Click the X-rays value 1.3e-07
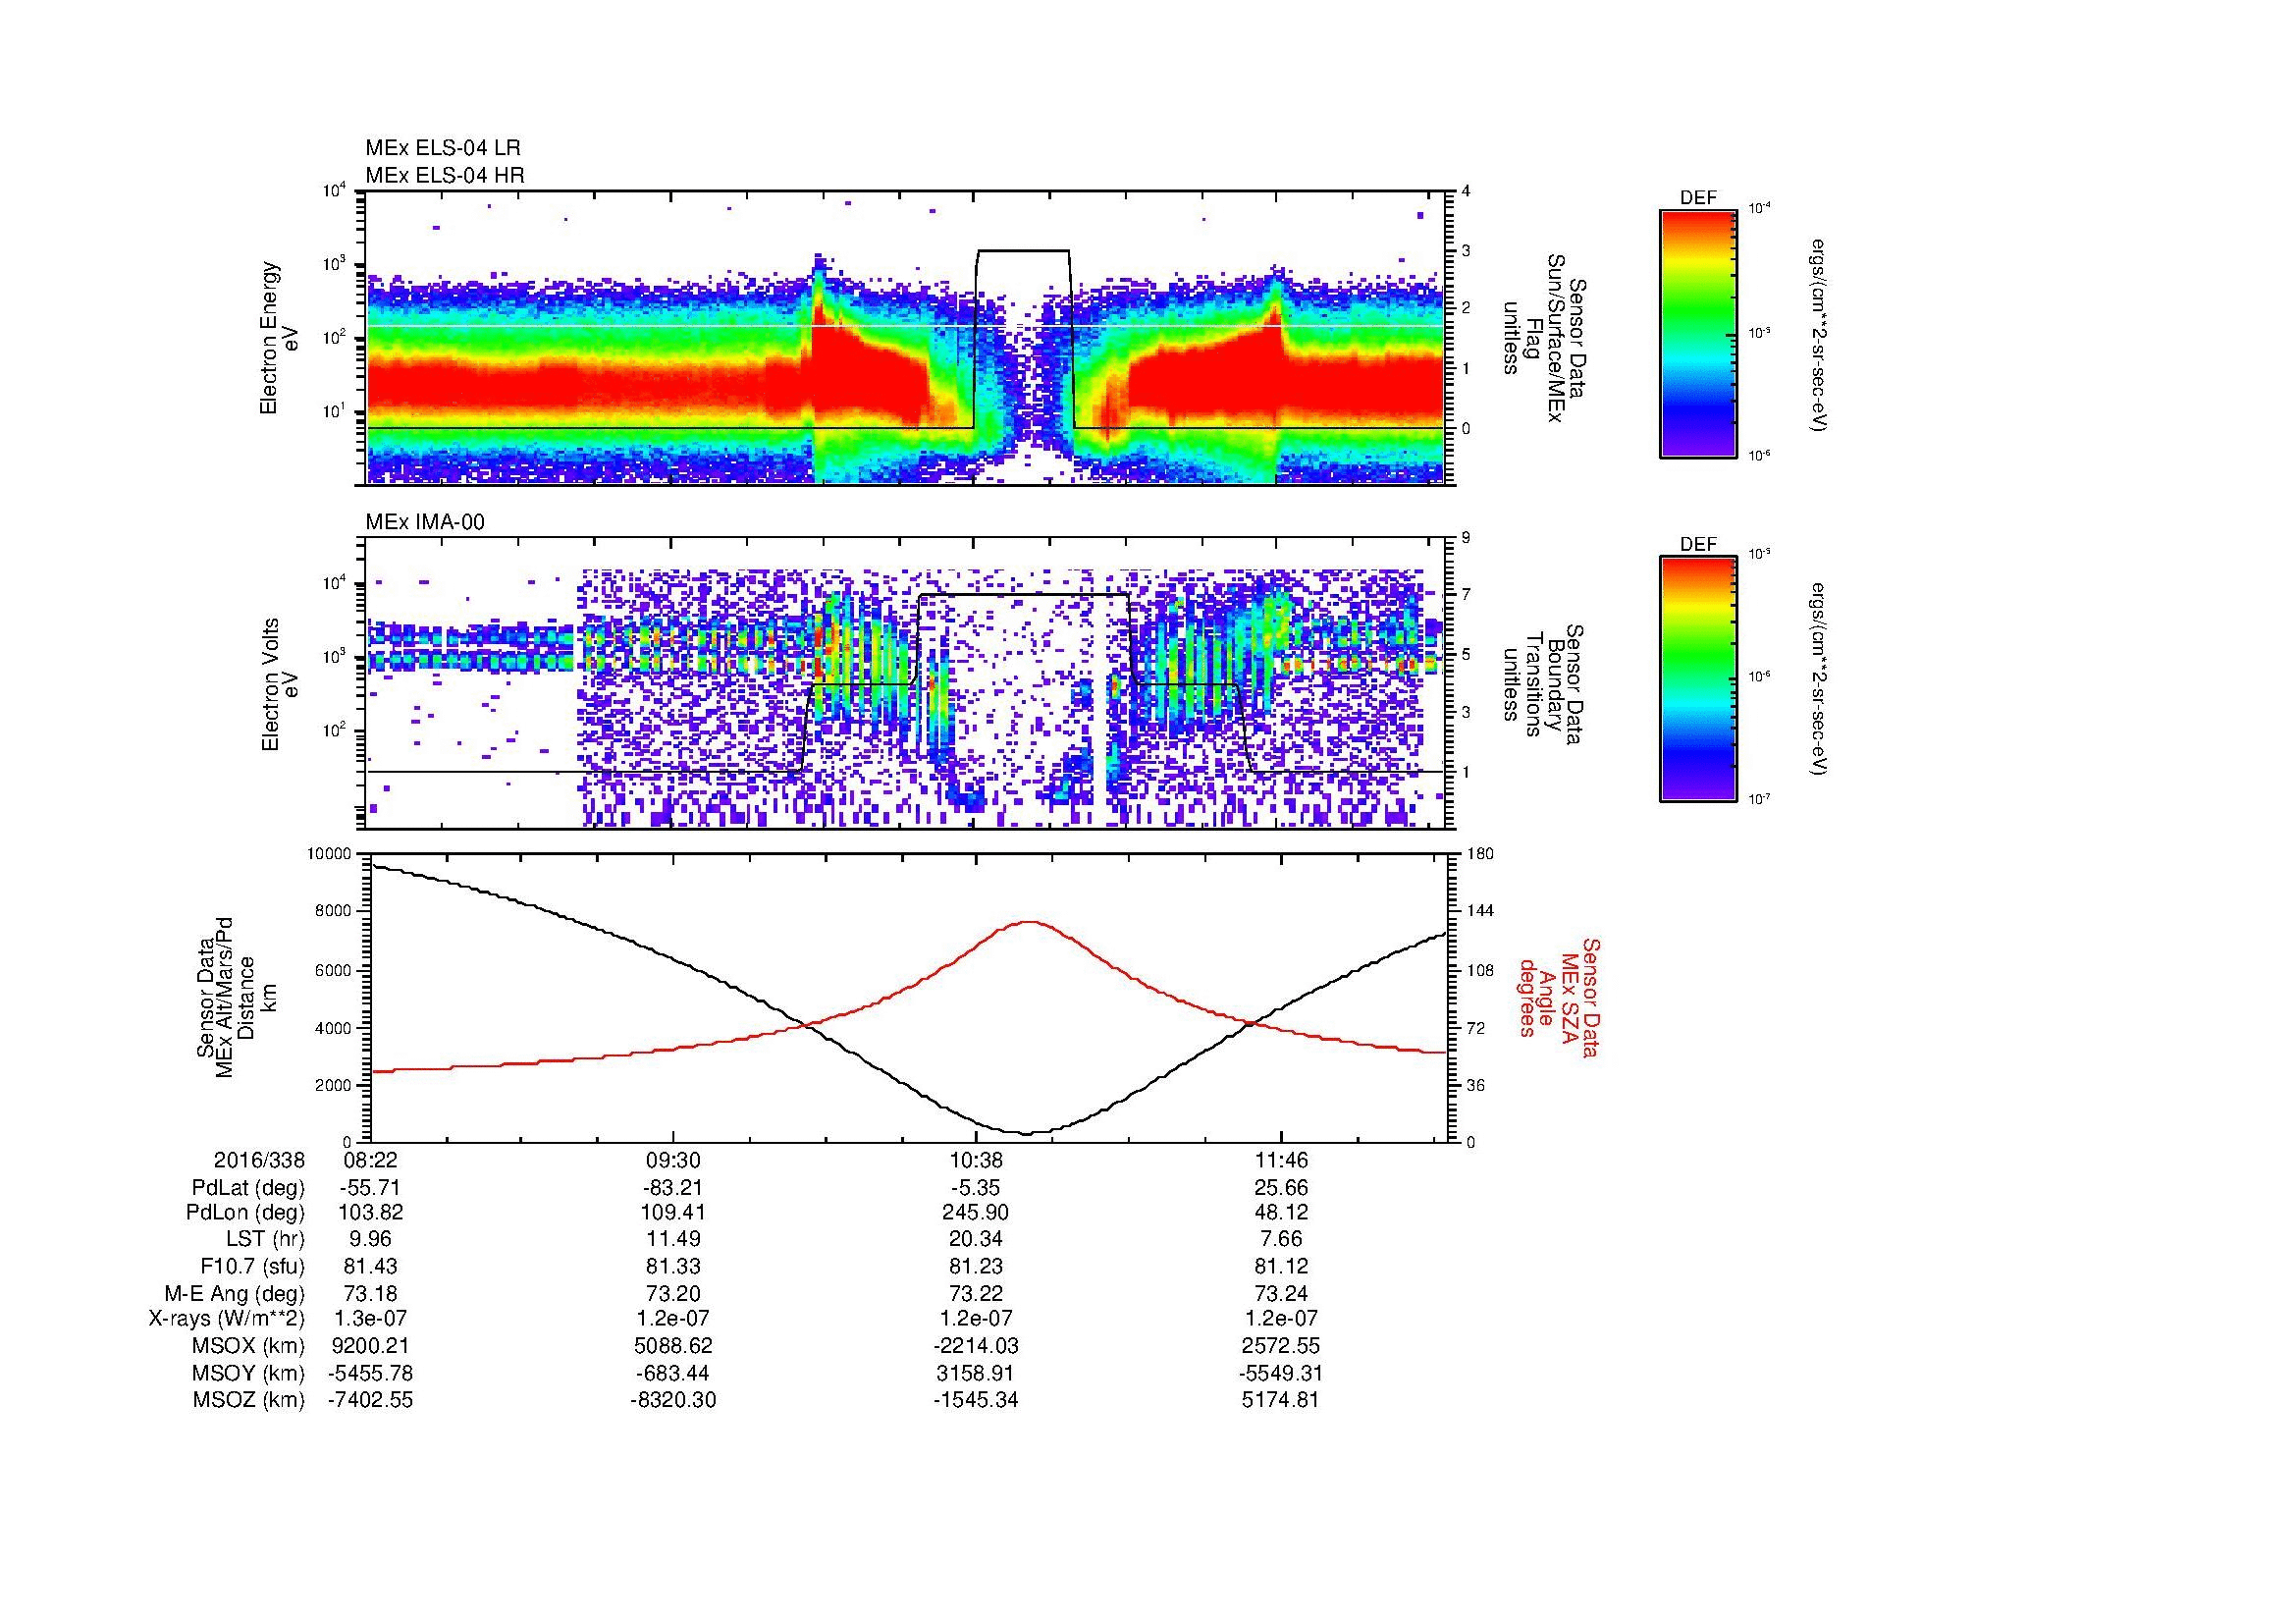The image size is (2296, 1623). [371, 1319]
